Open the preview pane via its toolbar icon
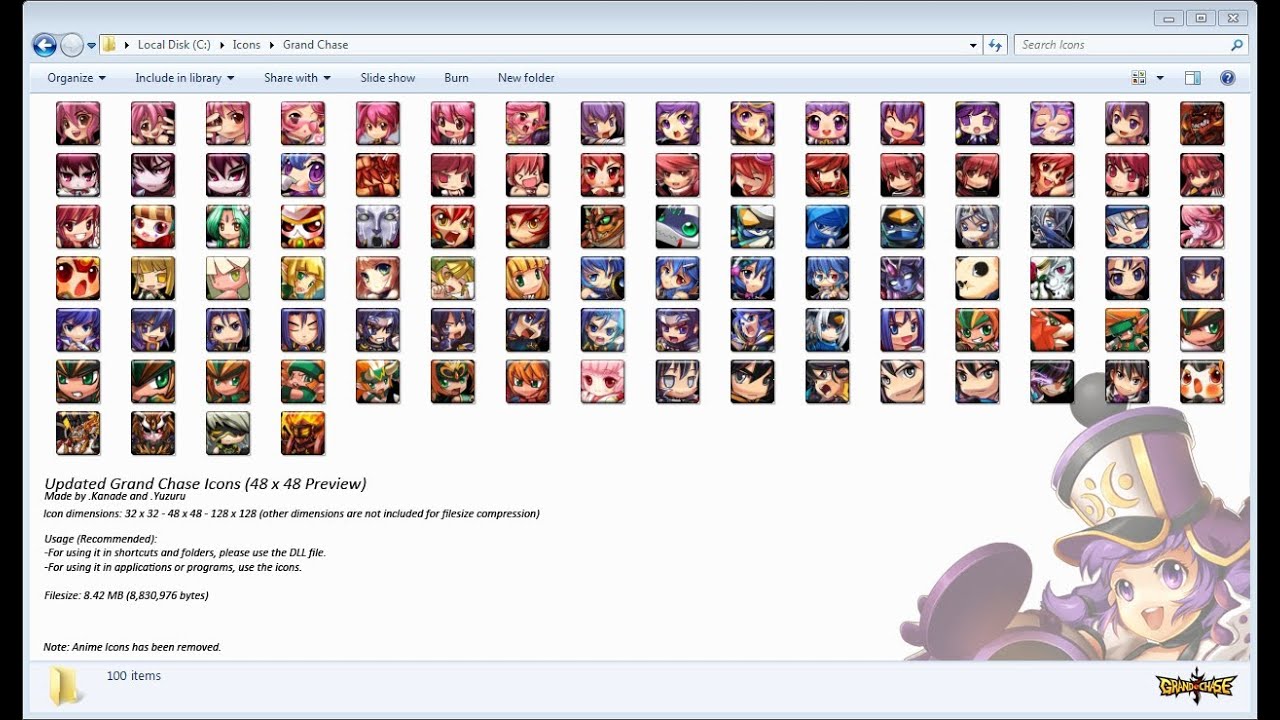This screenshot has height=720, width=1280. point(1192,77)
